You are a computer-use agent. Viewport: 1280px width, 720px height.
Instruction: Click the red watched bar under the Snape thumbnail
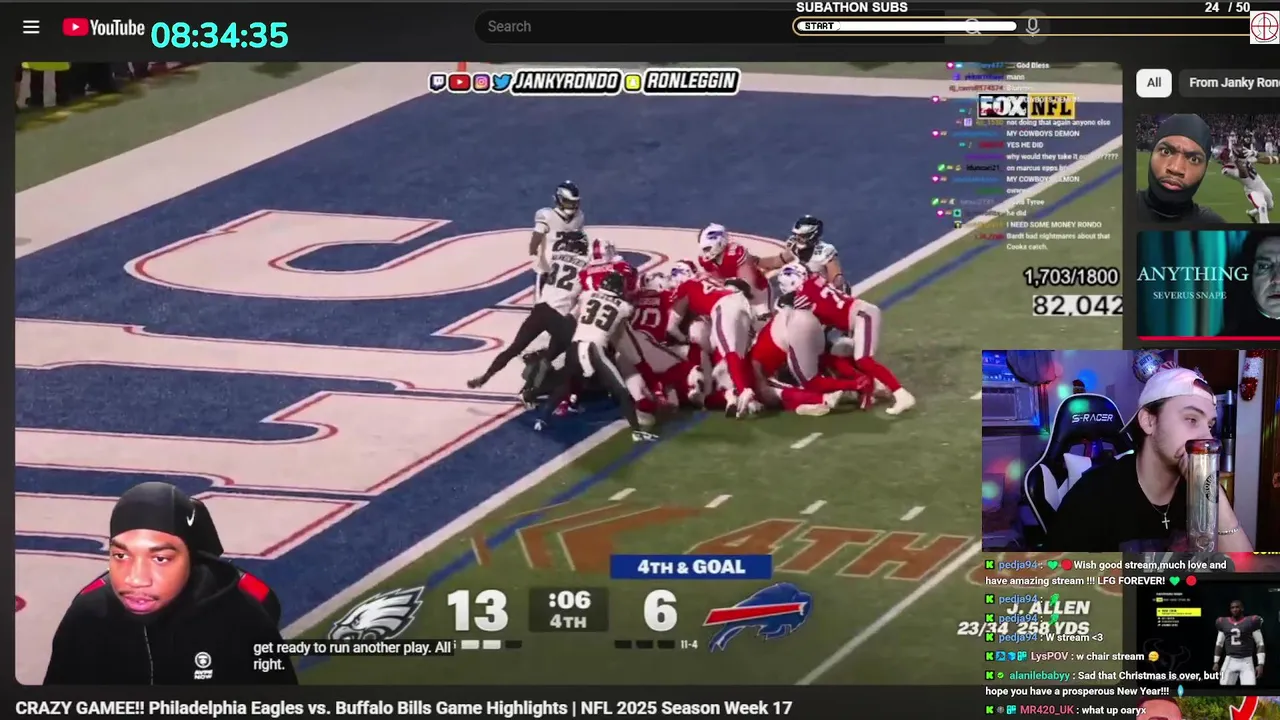(1208, 338)
